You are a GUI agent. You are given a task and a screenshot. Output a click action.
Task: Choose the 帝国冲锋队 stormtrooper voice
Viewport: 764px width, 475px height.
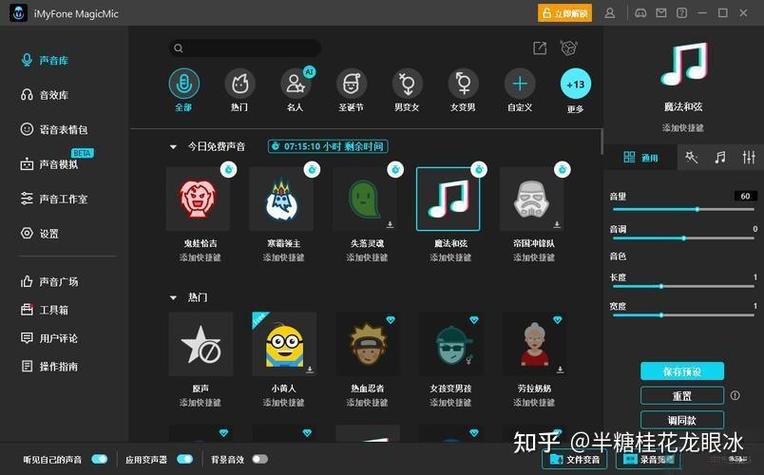pos(532,199)
